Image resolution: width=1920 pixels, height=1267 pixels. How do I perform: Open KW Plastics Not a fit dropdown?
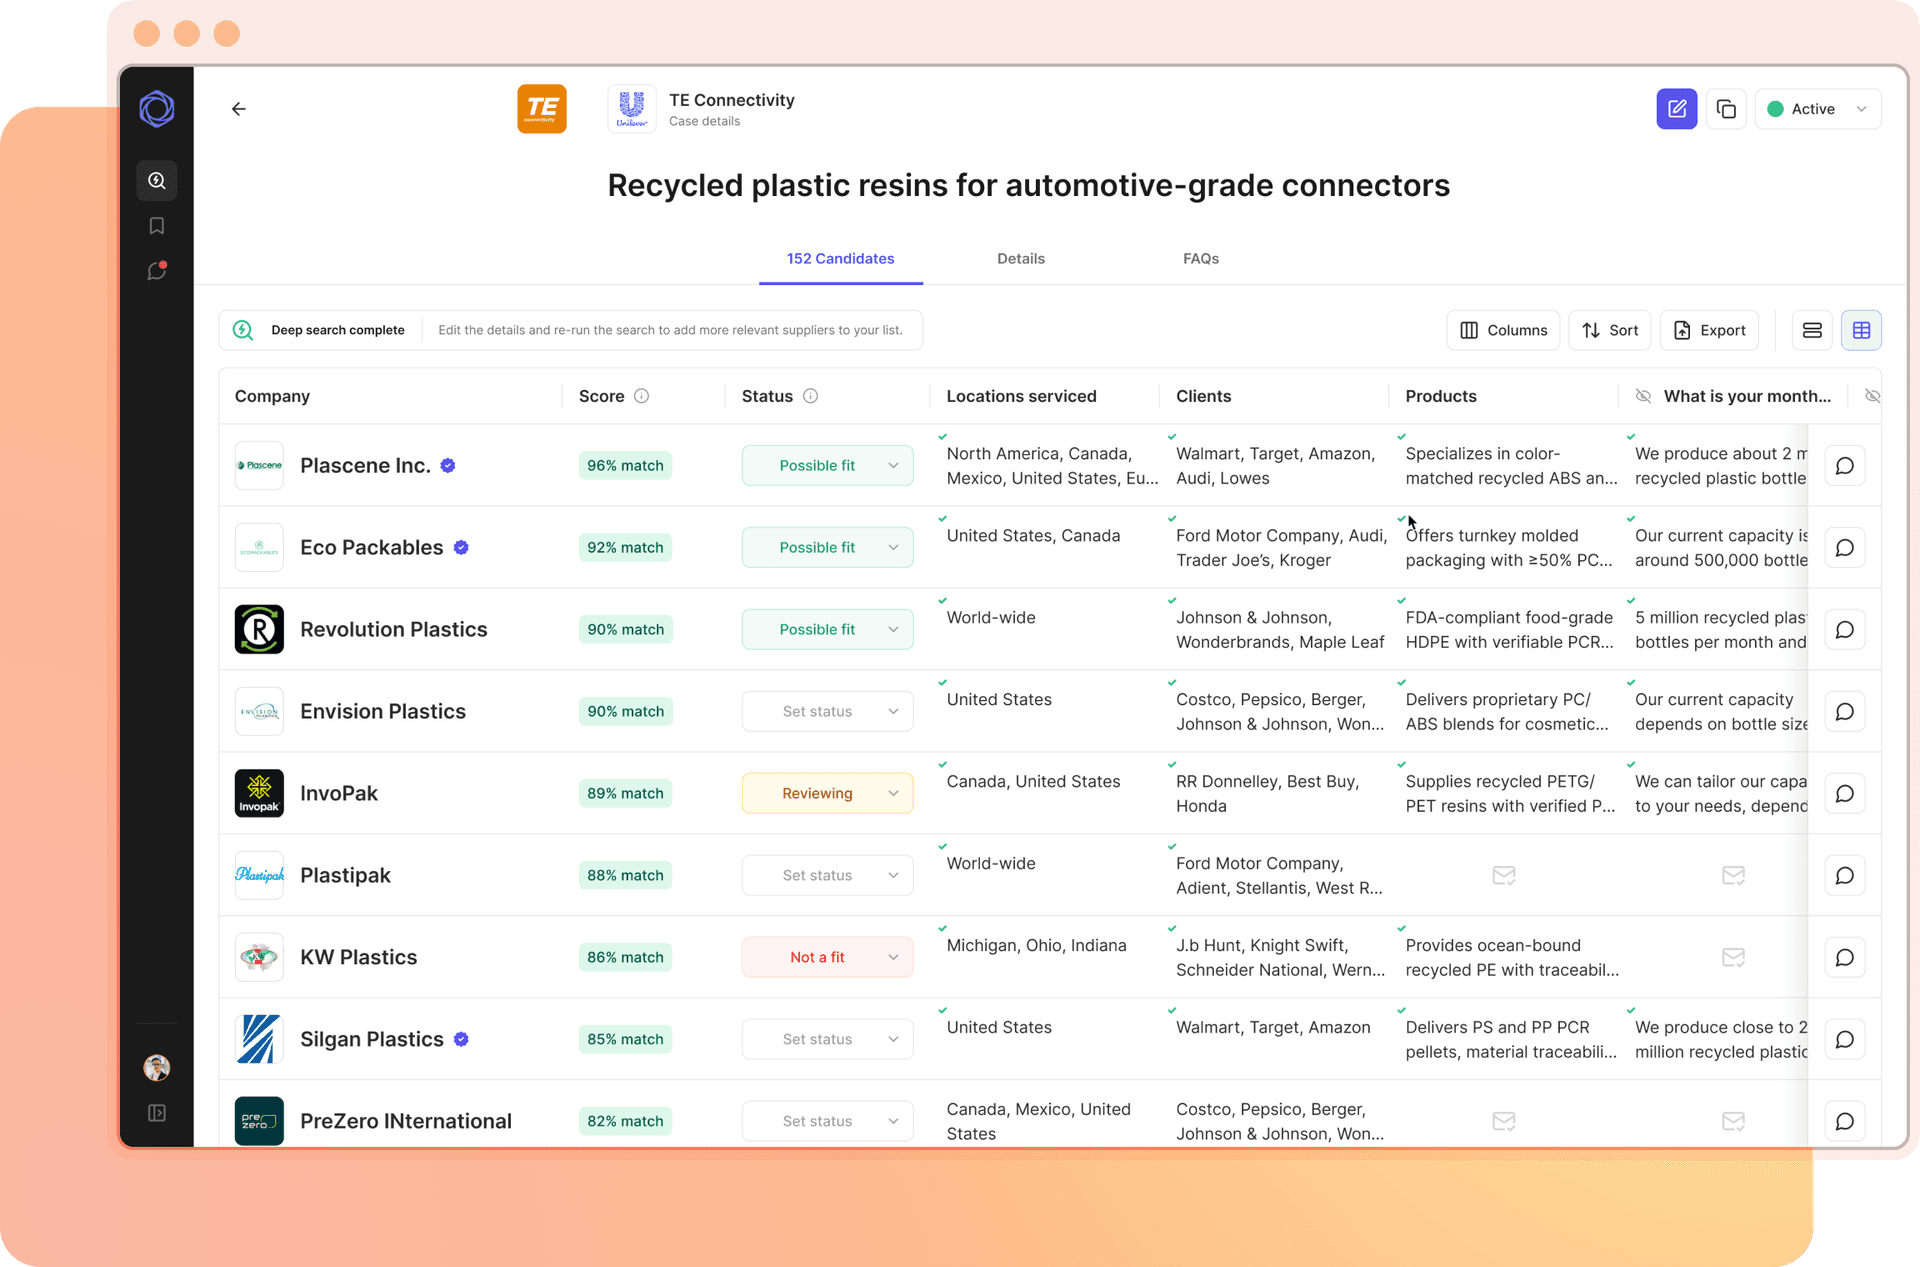click(827, 957)
